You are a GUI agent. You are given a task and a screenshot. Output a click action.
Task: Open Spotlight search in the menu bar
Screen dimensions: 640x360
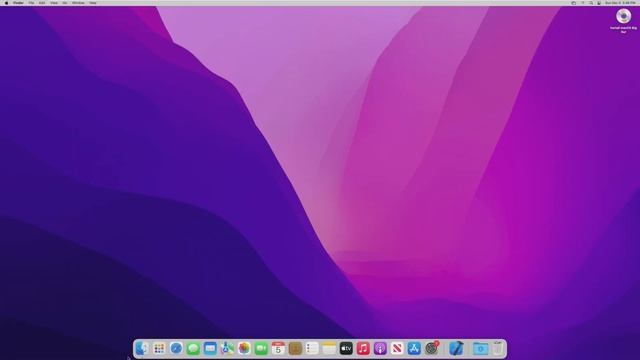pyautogui.click(x=591, y=3)
